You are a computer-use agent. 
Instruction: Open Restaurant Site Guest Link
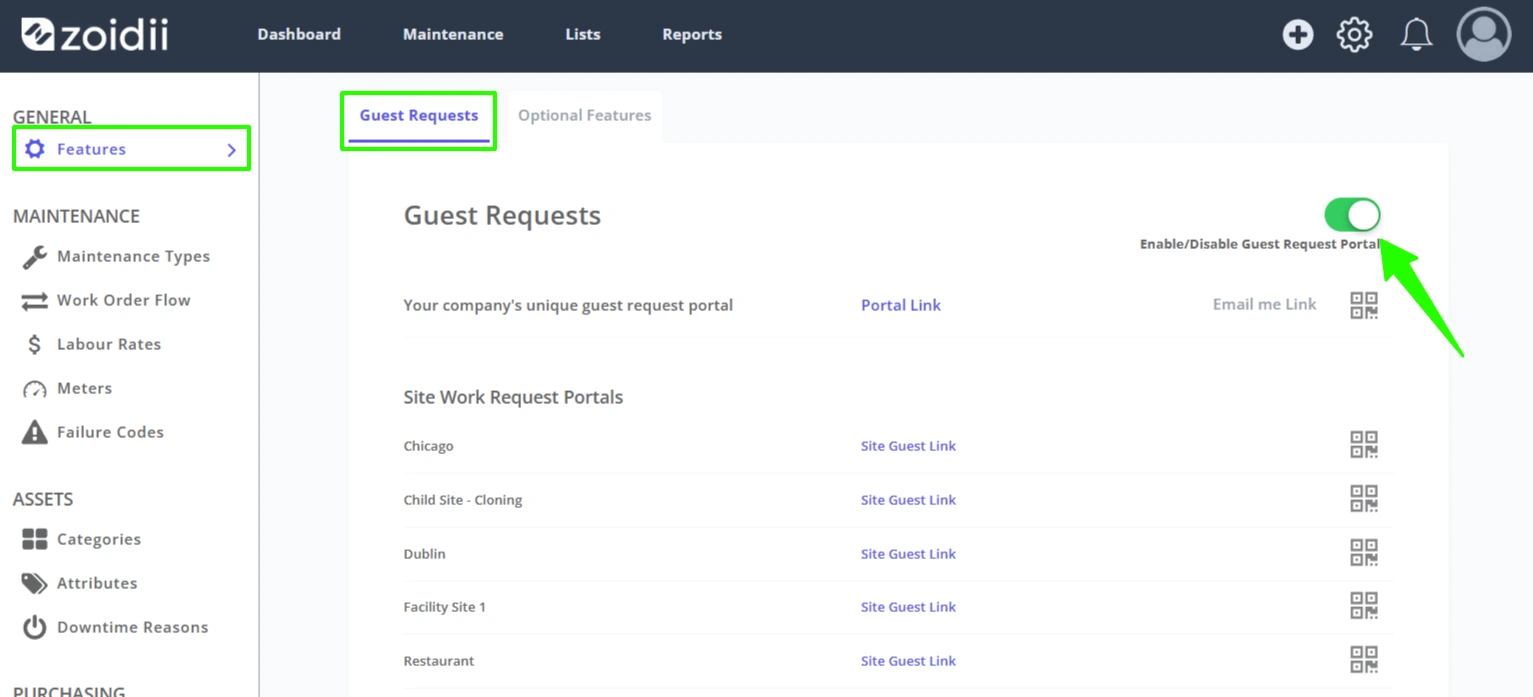click(908, 661)
